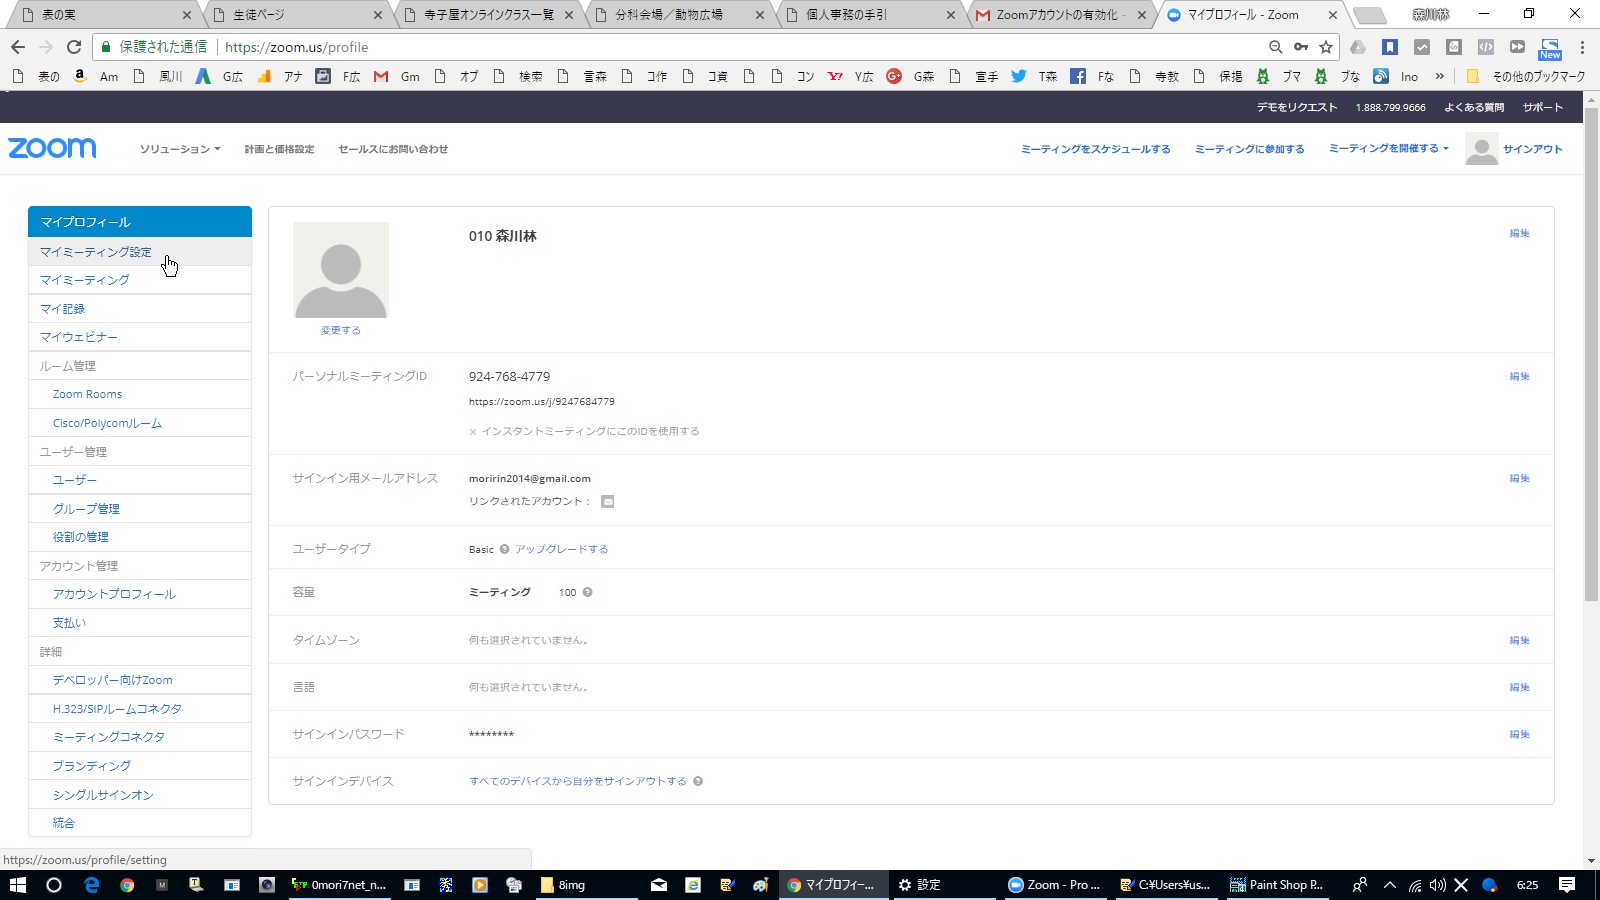Open Cisco/Polycomルーム in sidebar
The width and height of the screenshot is (1600, 900).
[140, 423]
